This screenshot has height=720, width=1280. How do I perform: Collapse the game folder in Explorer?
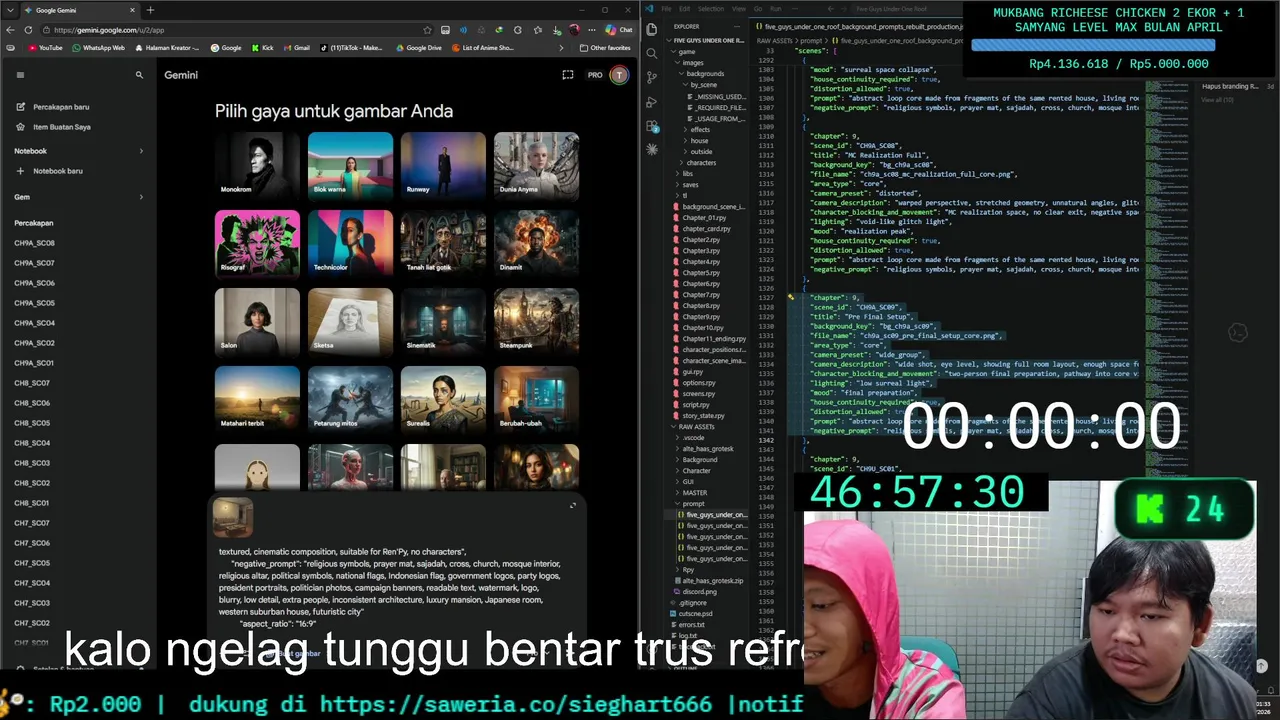[685, 51]
